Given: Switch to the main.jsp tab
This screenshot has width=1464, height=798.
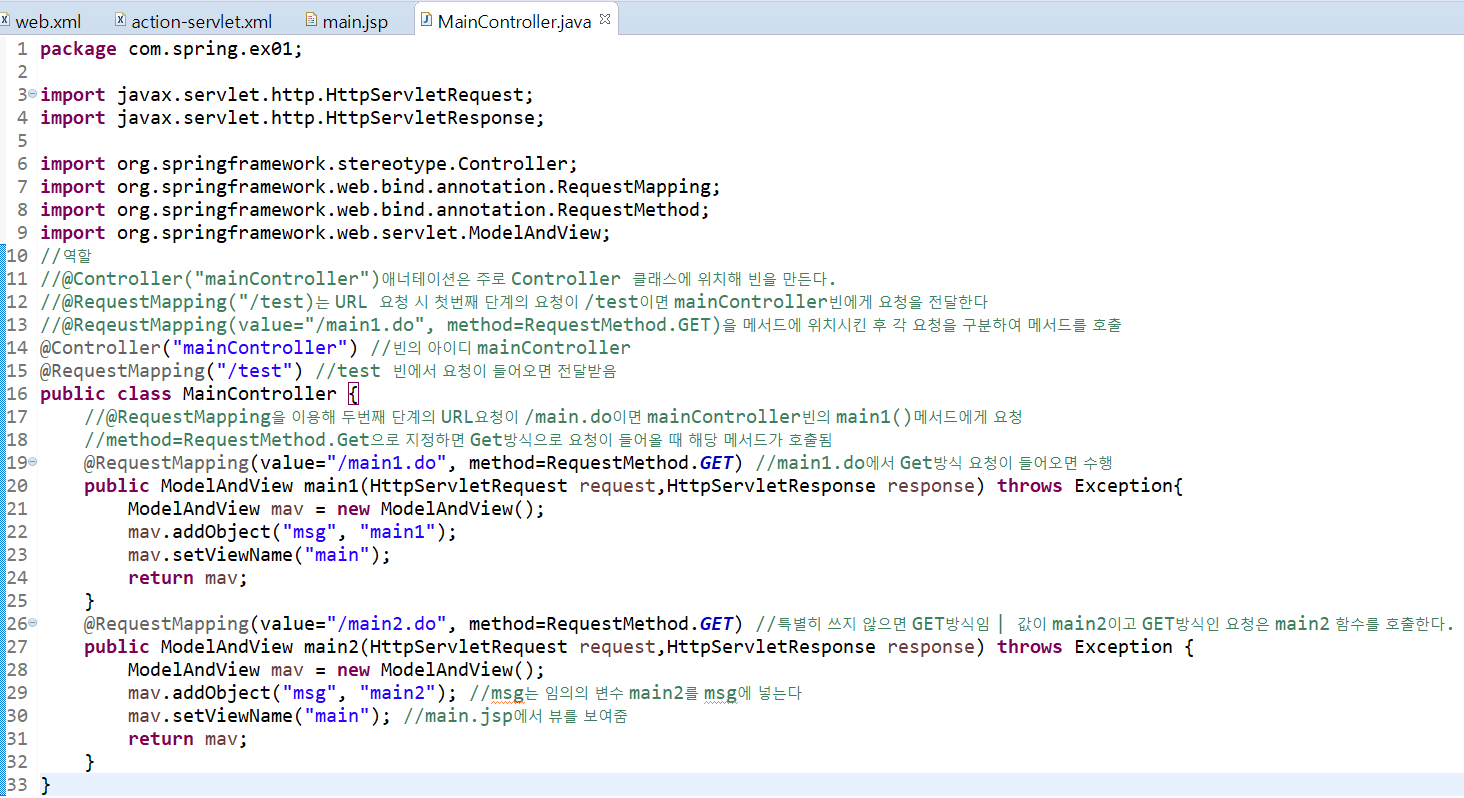Looking at the screenshot, I should point(357,21).
